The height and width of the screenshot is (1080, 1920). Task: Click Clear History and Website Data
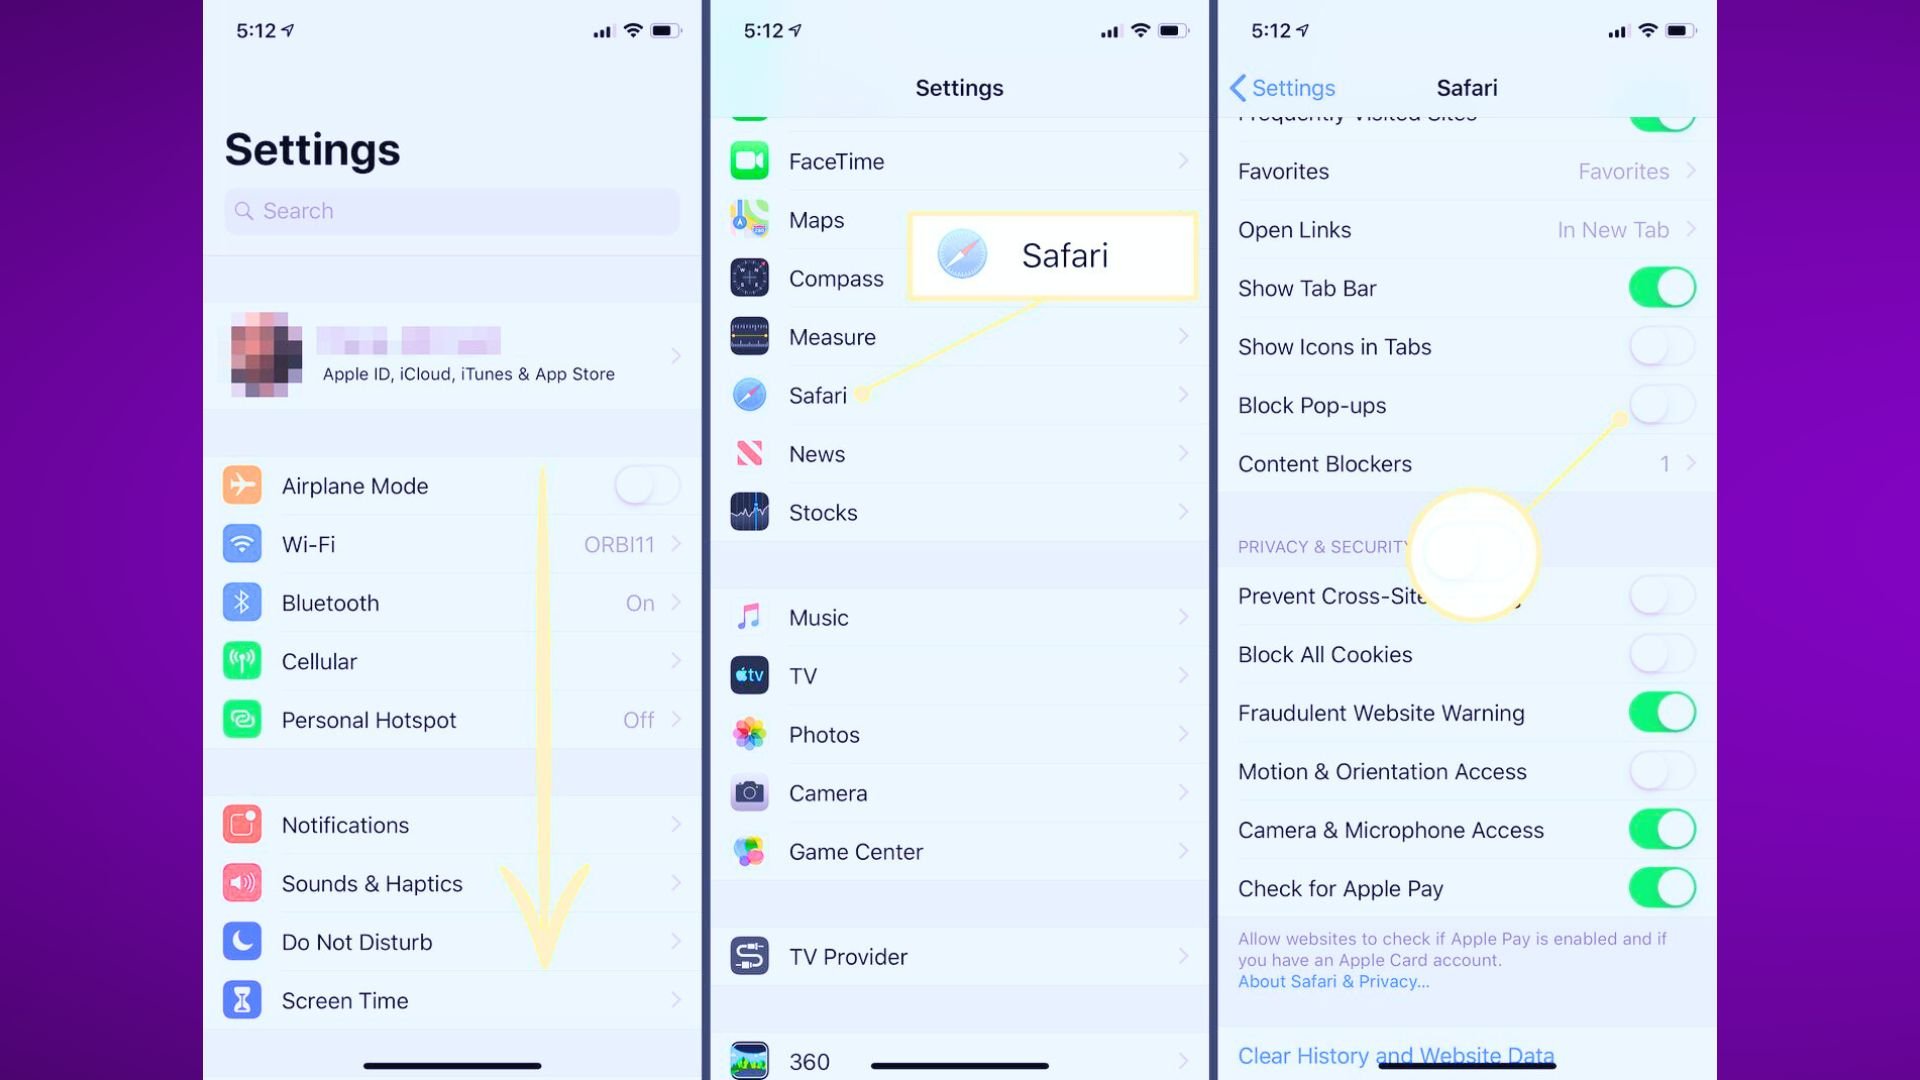click(1395, 1055)
